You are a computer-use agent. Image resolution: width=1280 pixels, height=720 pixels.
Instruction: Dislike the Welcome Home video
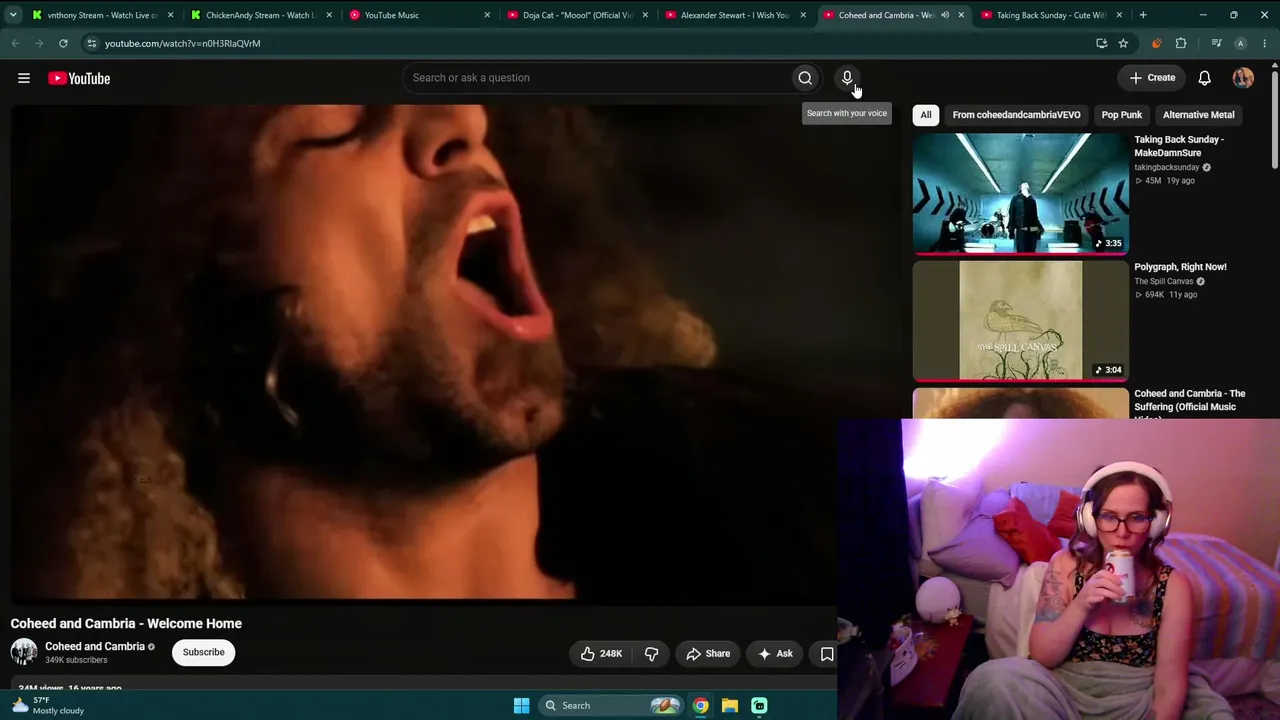tap(651, 654)
